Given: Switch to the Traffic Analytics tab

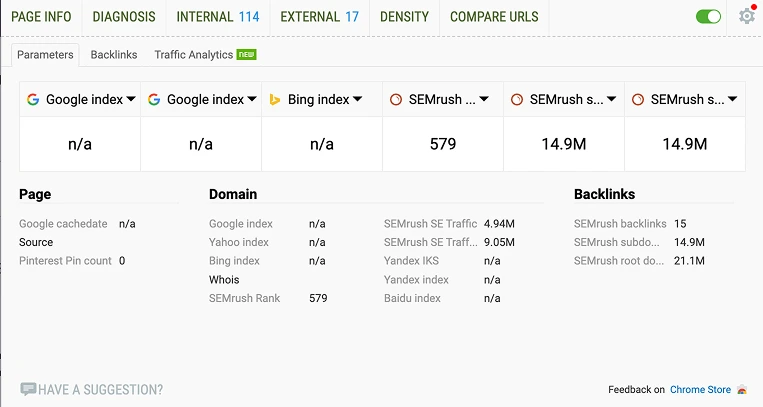Looking at the screenshot, I should 194,55.
